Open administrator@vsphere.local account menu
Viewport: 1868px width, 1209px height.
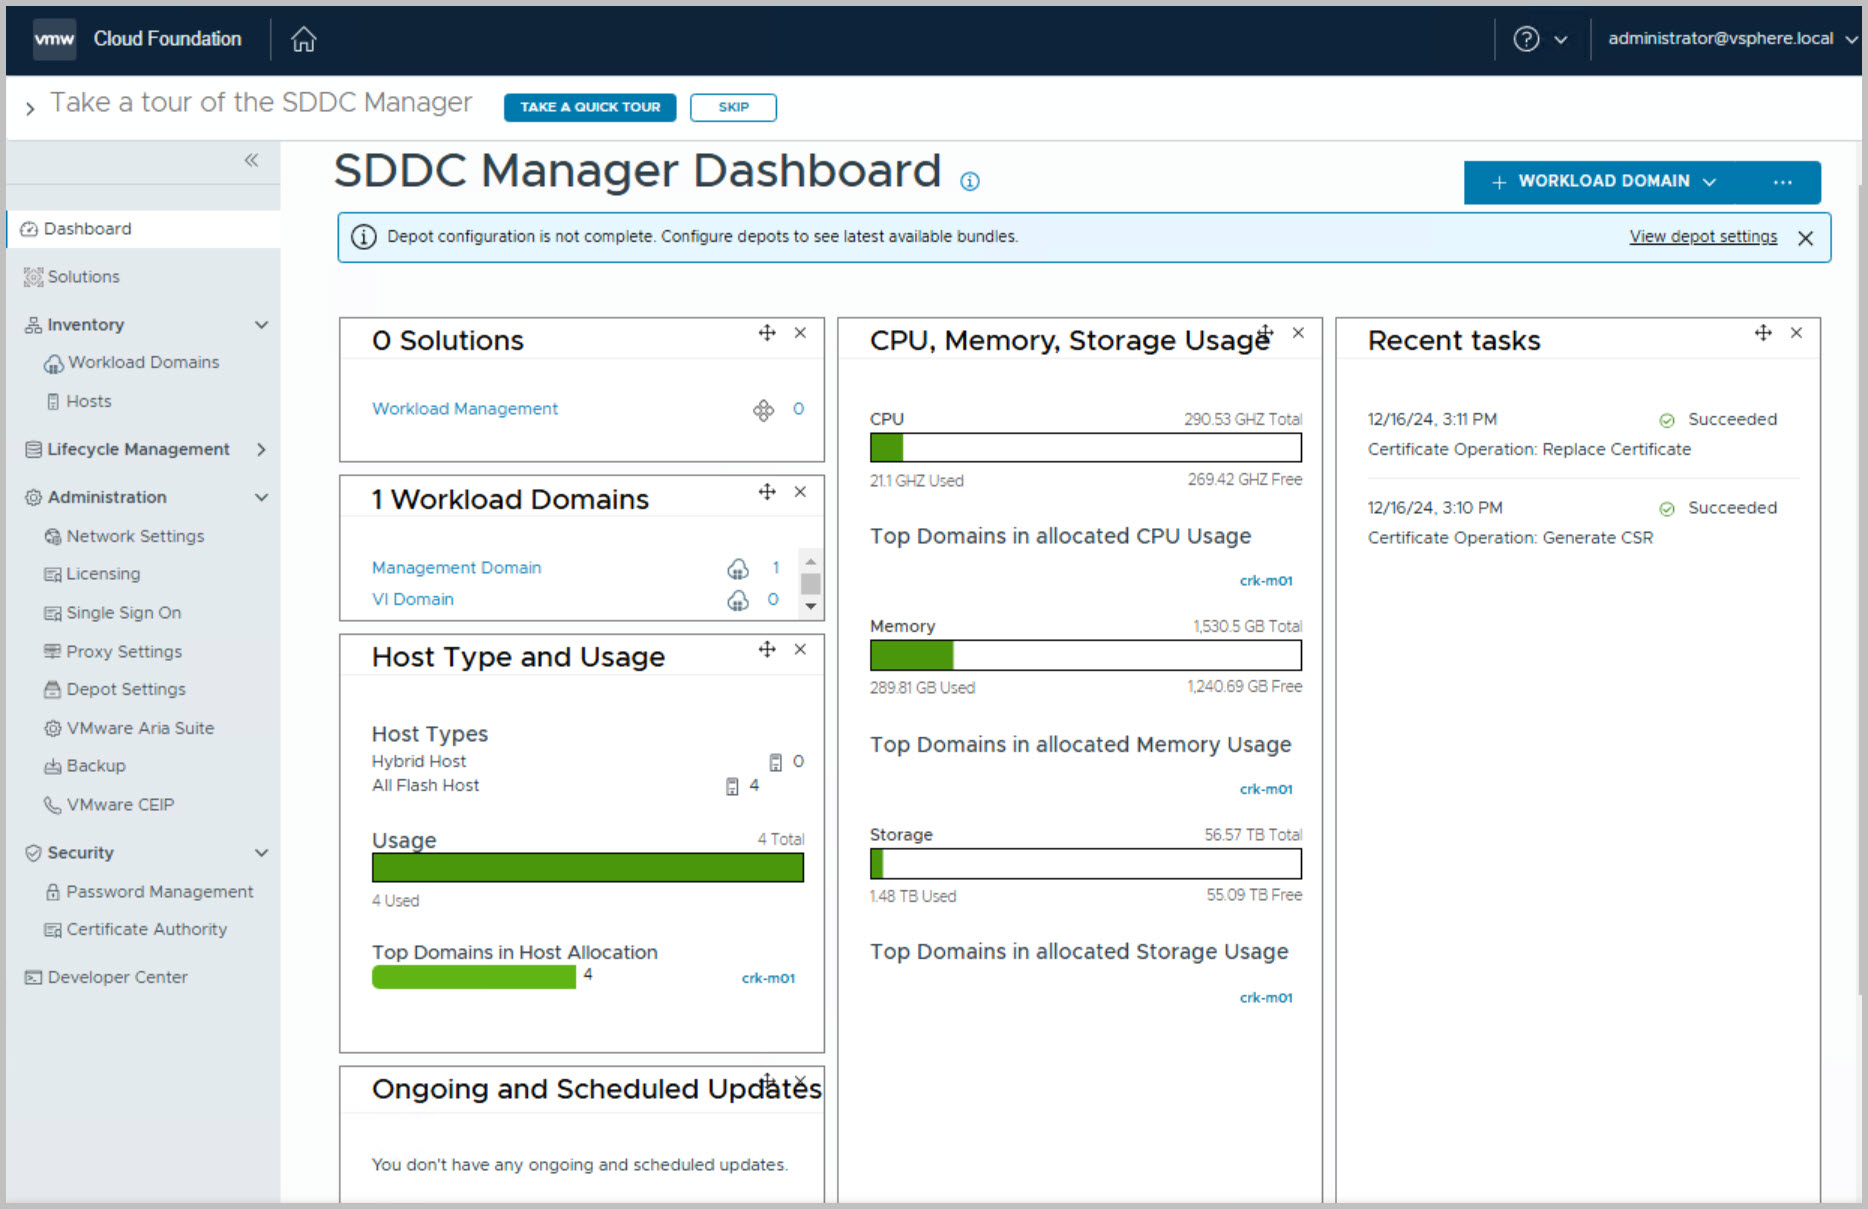(x=1730, y=39)
